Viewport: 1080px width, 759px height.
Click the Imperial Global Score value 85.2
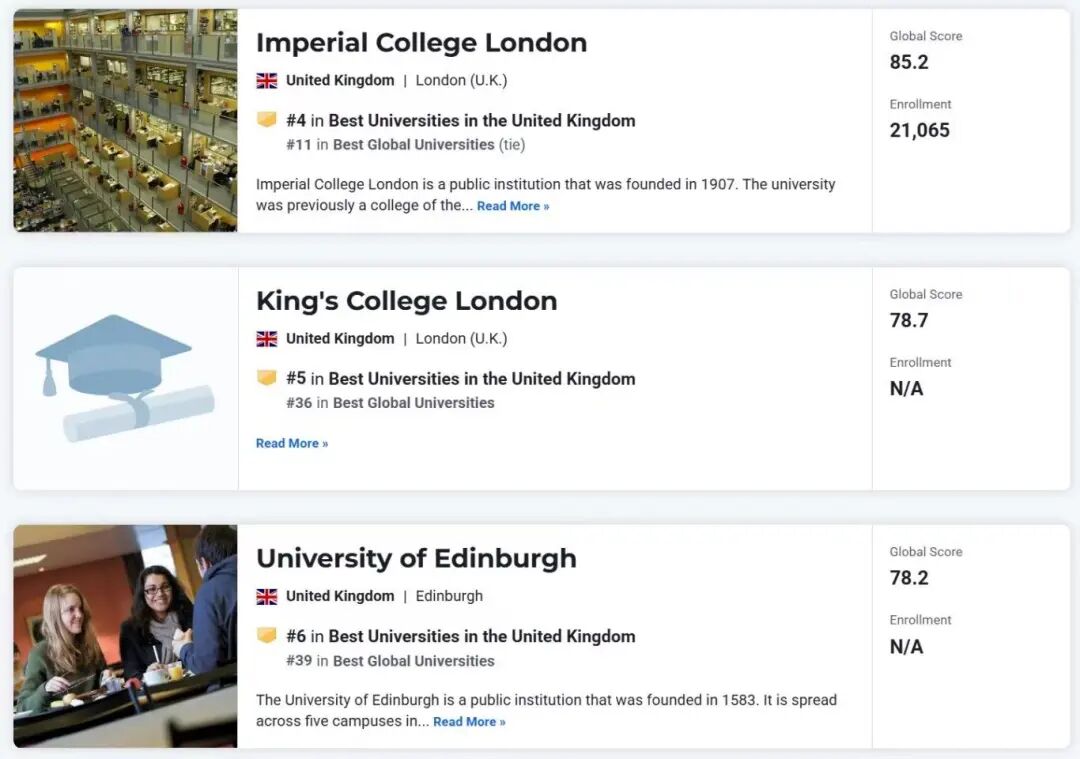click(x=909, y=62)
